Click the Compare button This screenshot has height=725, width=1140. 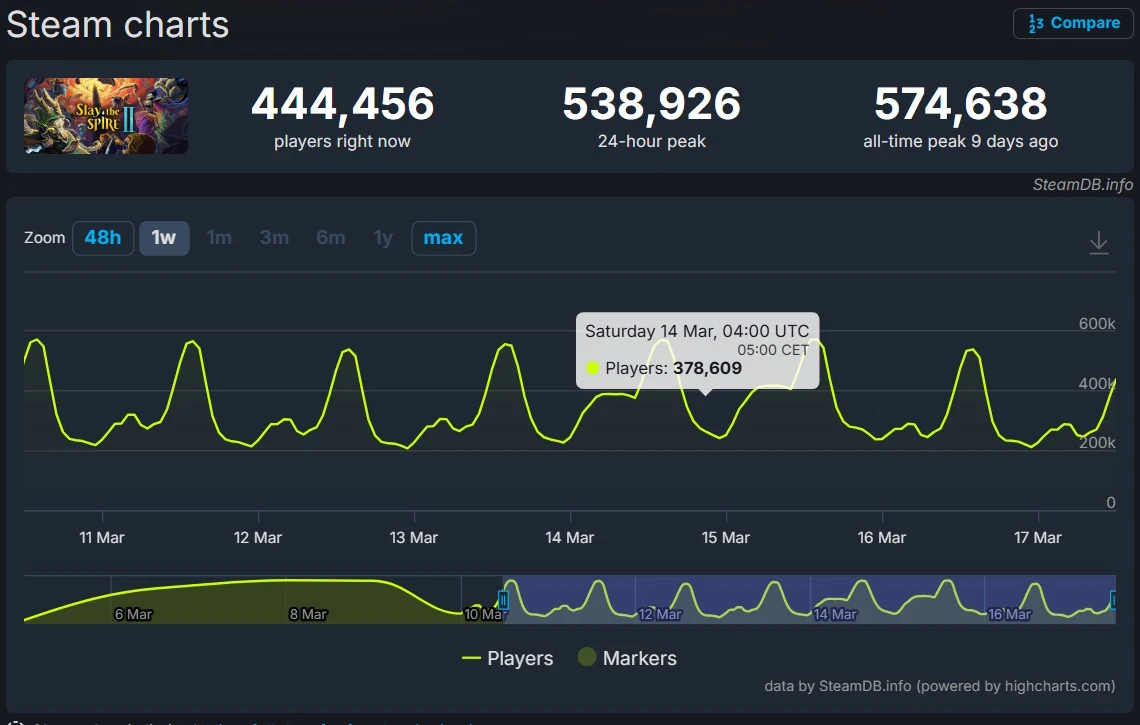(x=1073, y=23)
